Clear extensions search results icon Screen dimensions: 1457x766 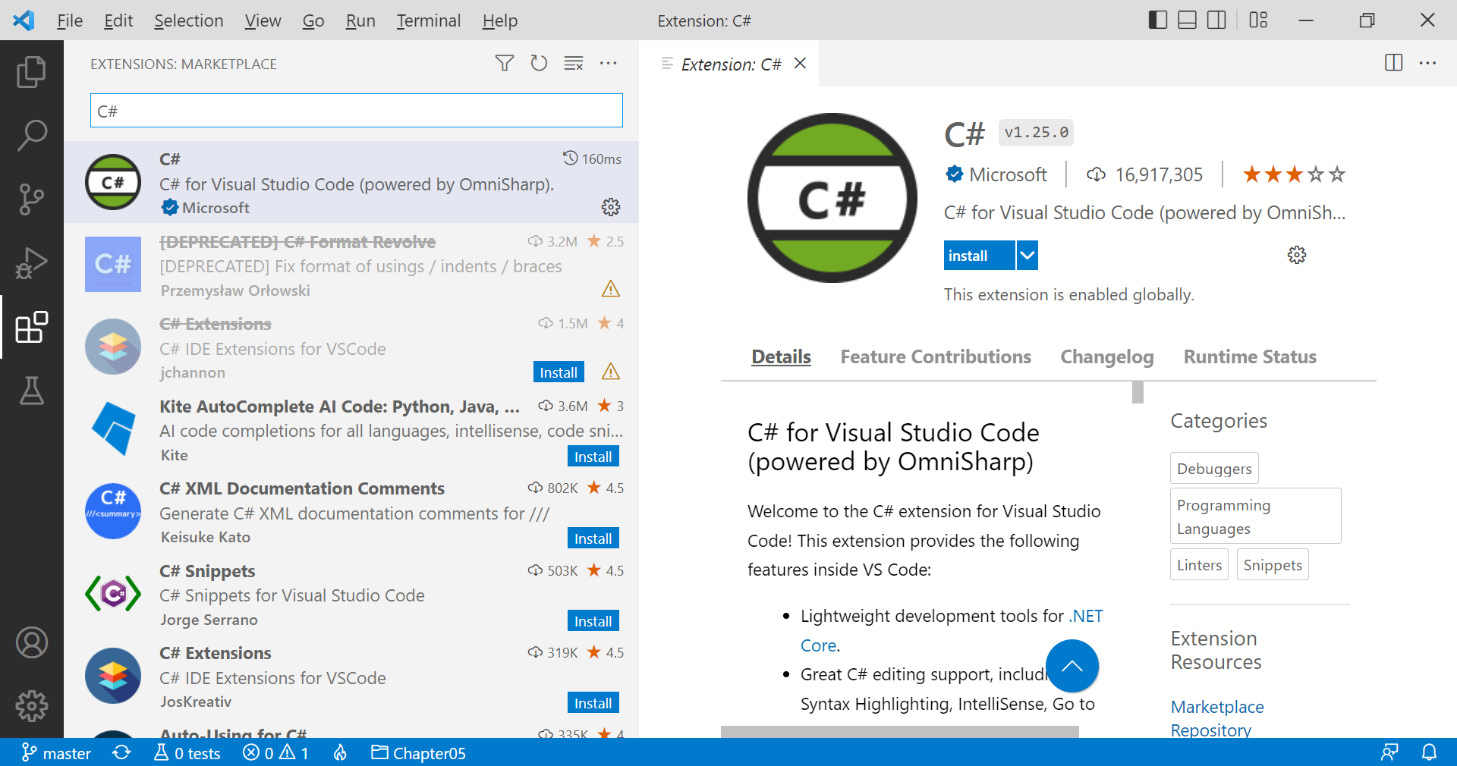(573, 63)
